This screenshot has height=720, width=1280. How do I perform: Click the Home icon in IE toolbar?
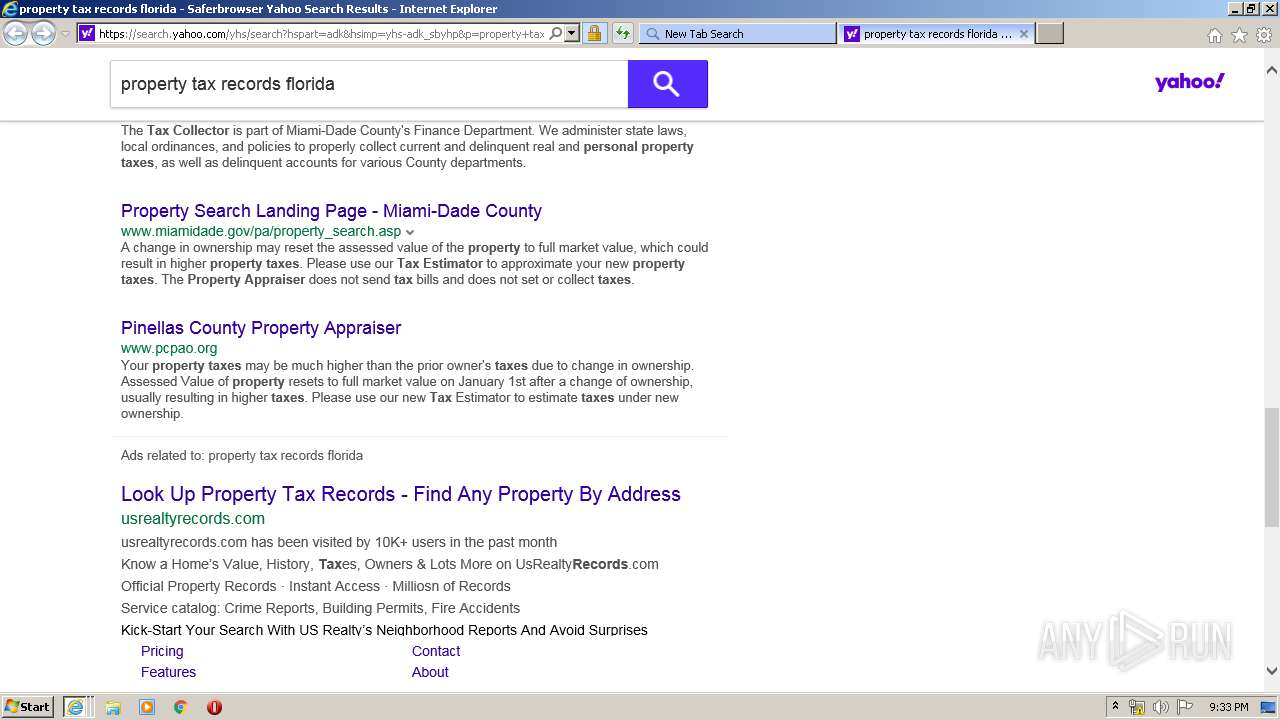pyautogui.click(x=1214, y=35)
